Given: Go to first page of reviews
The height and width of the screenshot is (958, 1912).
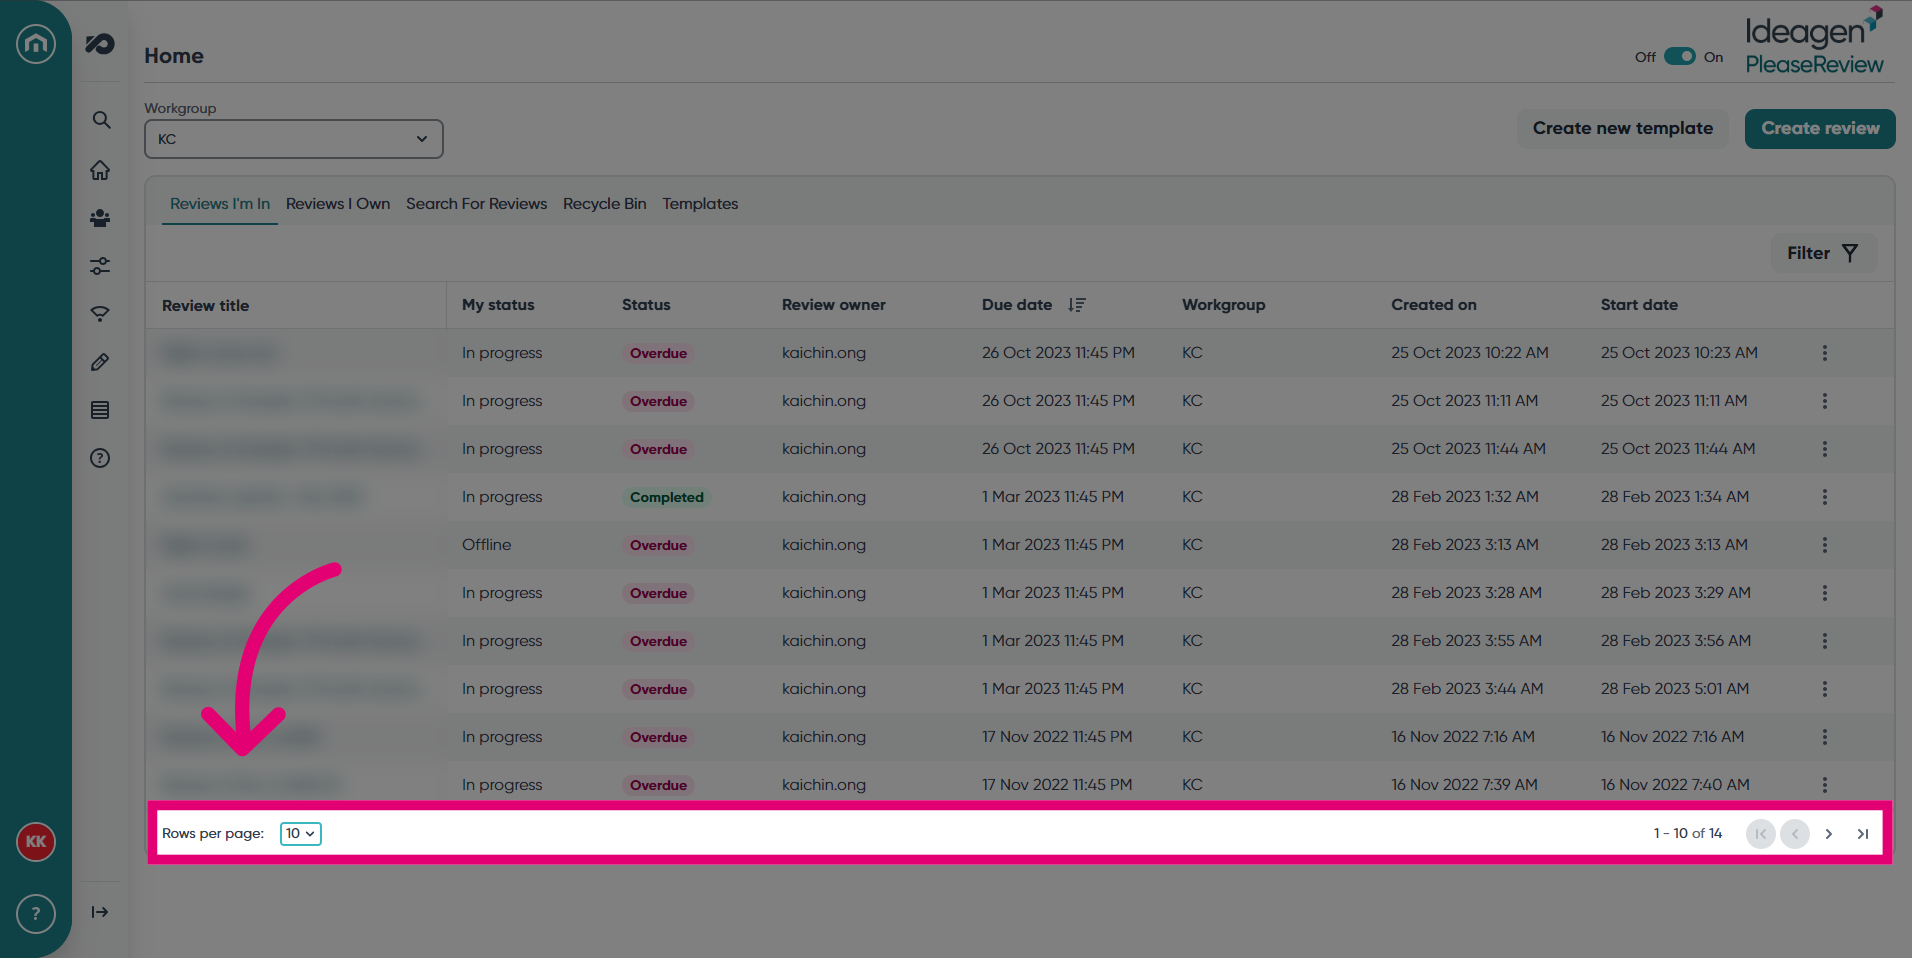Looking at the screenshot, I should [1761, 834].
